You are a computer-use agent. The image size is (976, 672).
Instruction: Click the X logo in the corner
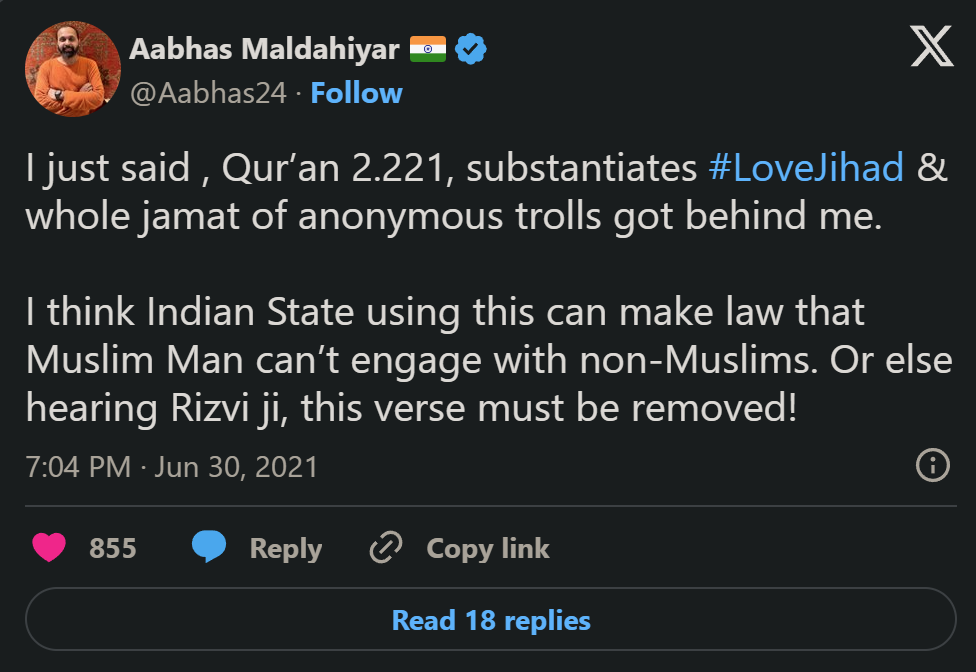tap(932, 48)
